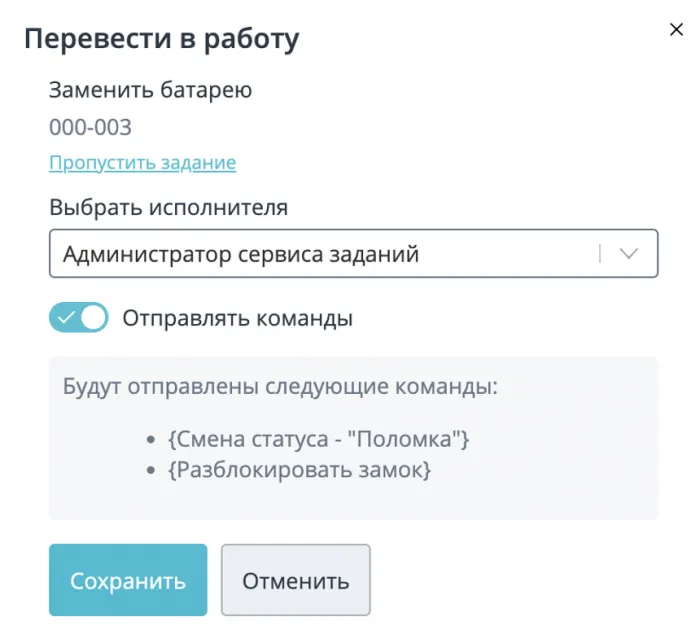Close the 'Перевести в работу' dialog
This screenshot has width=700, height=639.
tap(676, 29)
